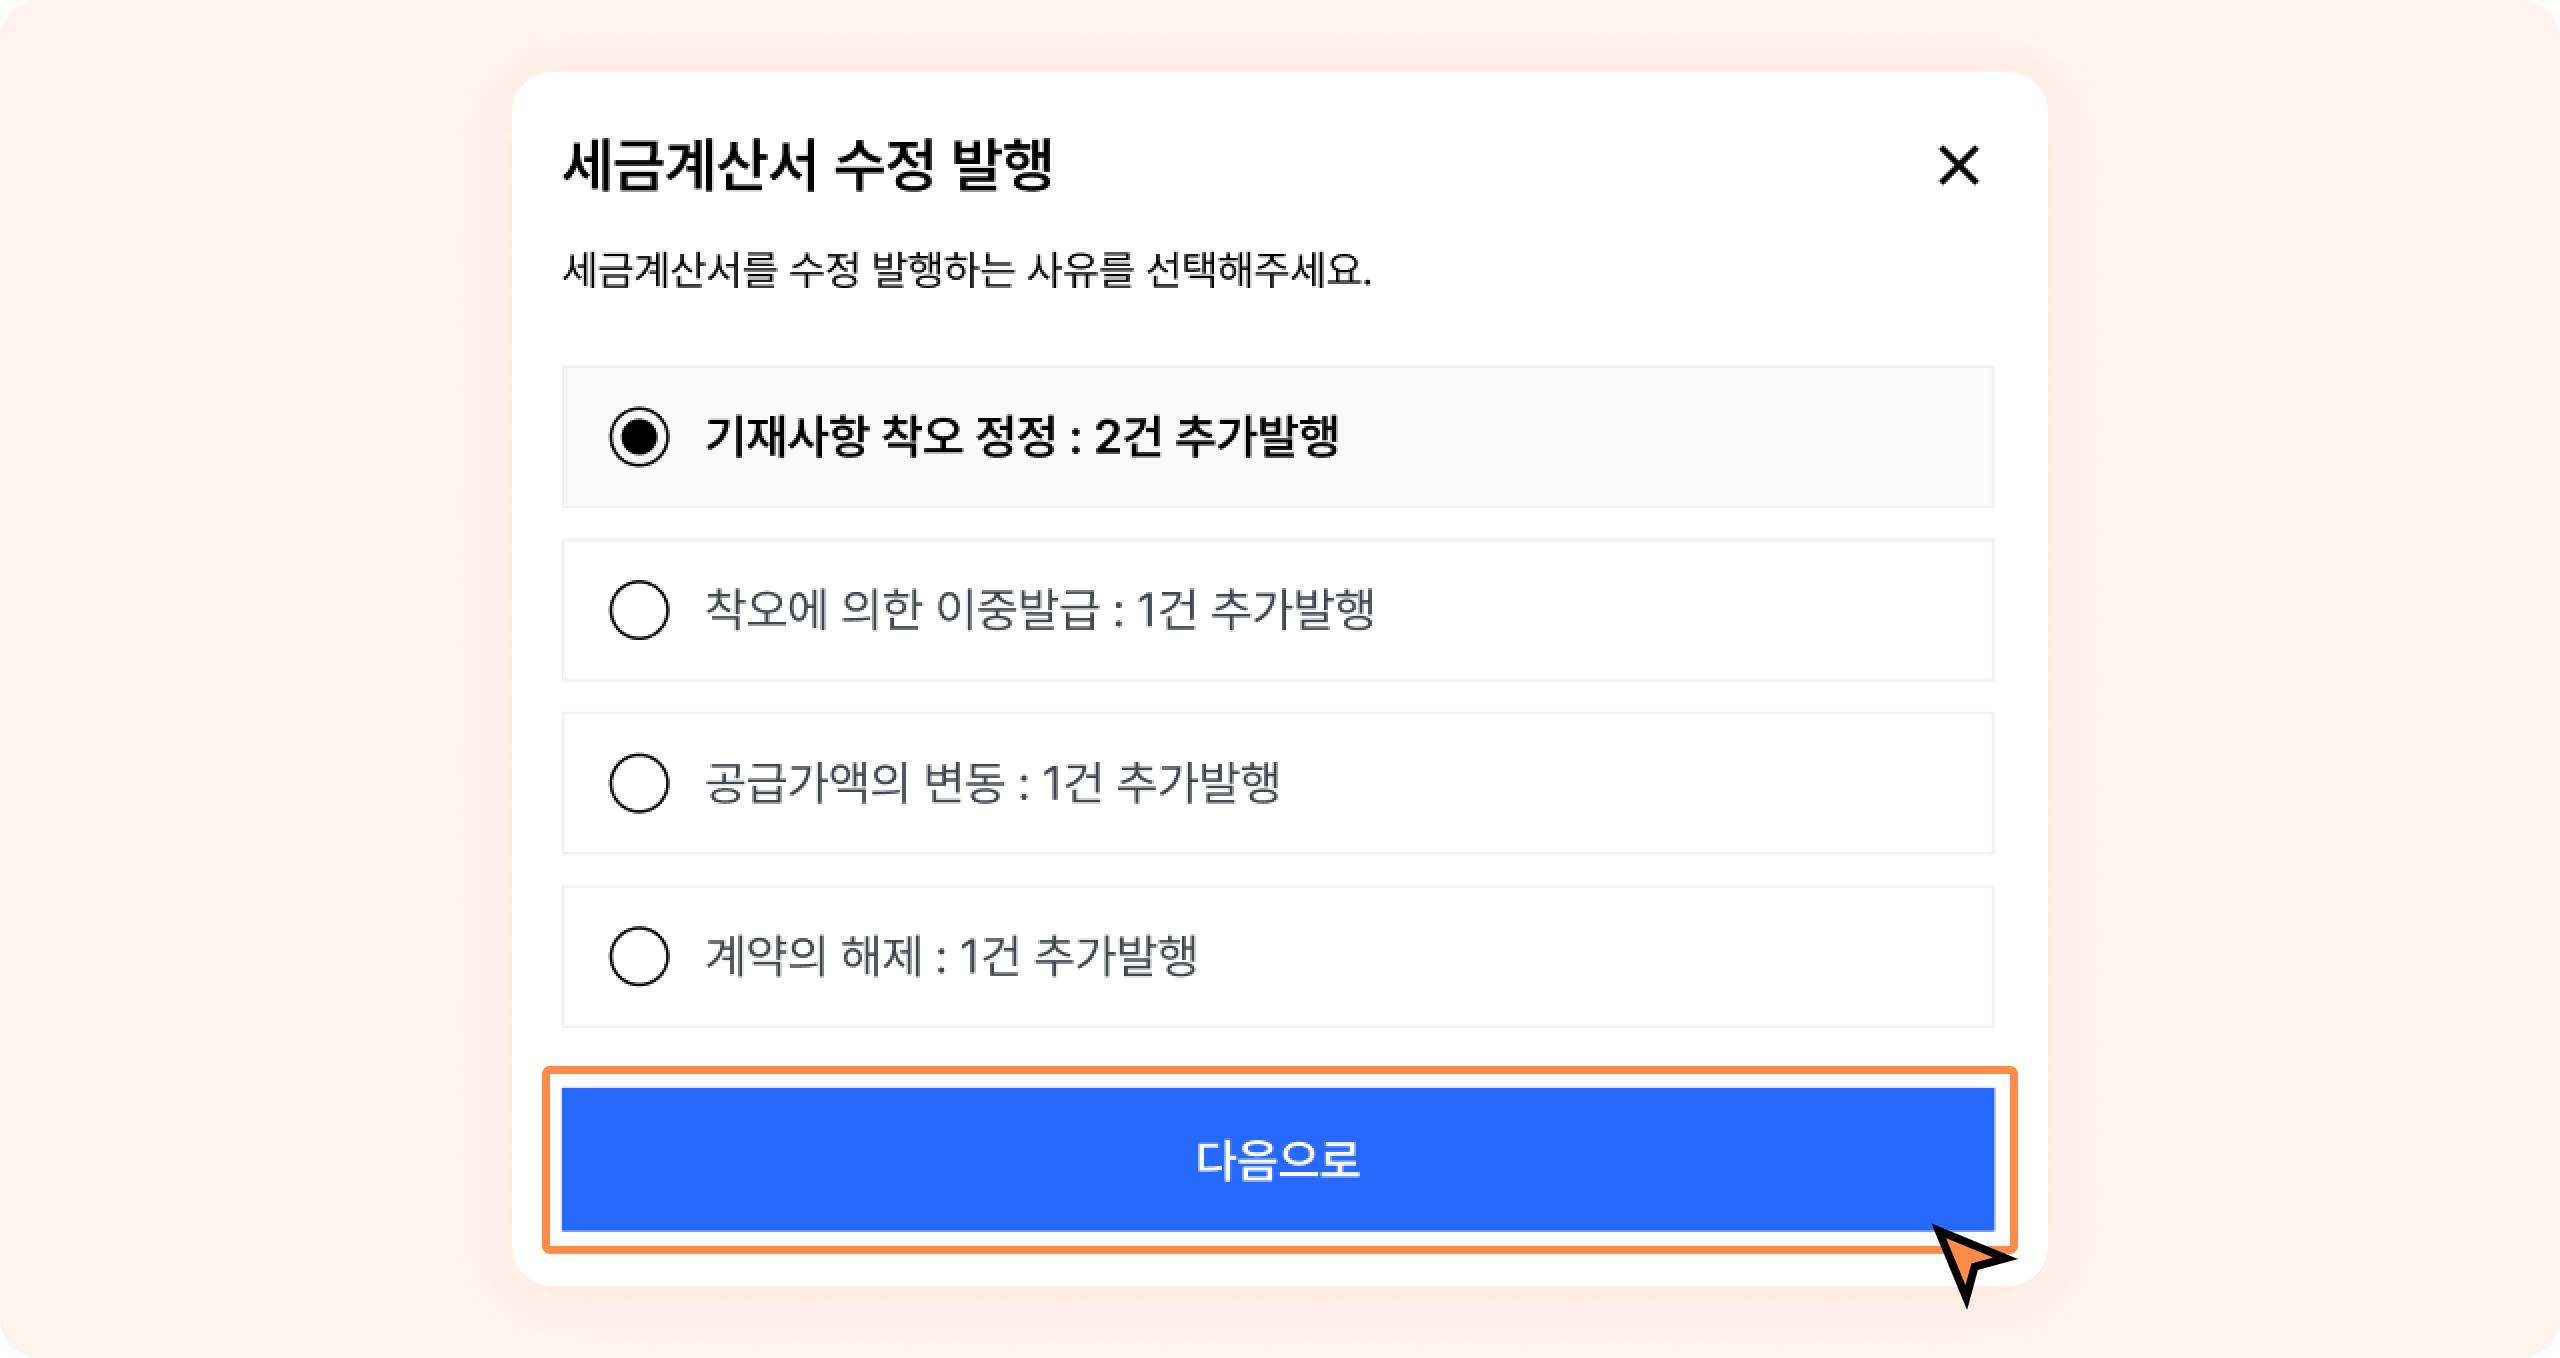Viewport: 2560px width, 1358px height.
Task: Close the 세금계산서 수정 발행 dialog
Action: tap(1958, 166)
